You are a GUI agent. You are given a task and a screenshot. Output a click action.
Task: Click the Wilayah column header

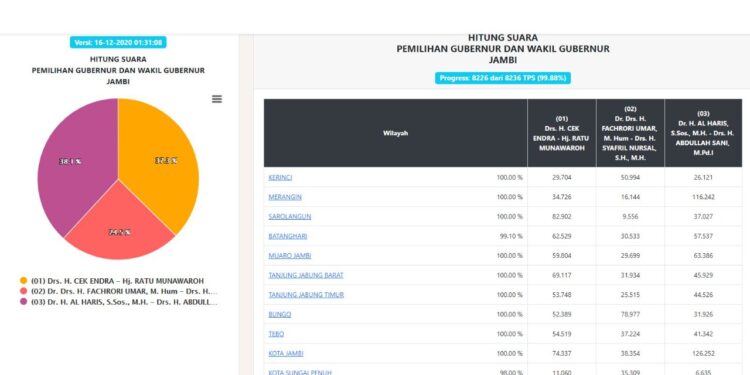coord(396,133)
